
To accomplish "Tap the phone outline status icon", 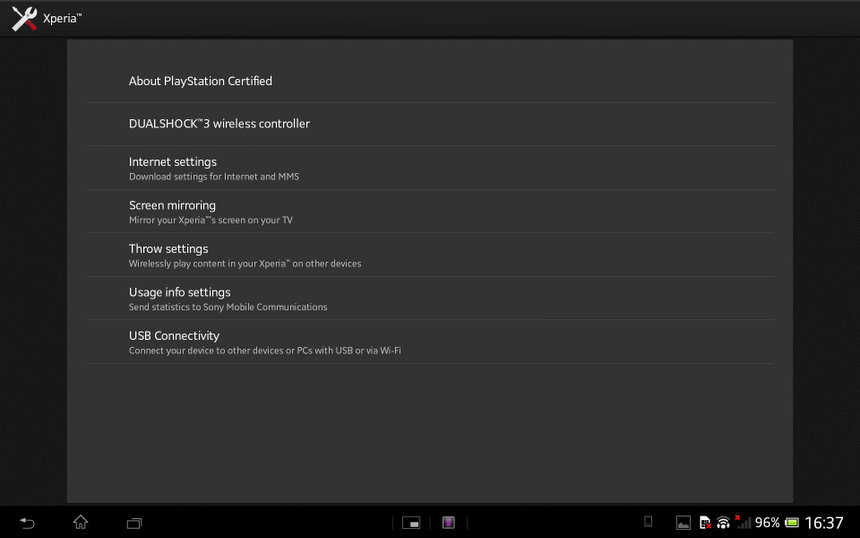I will click(x=648, y=521).
